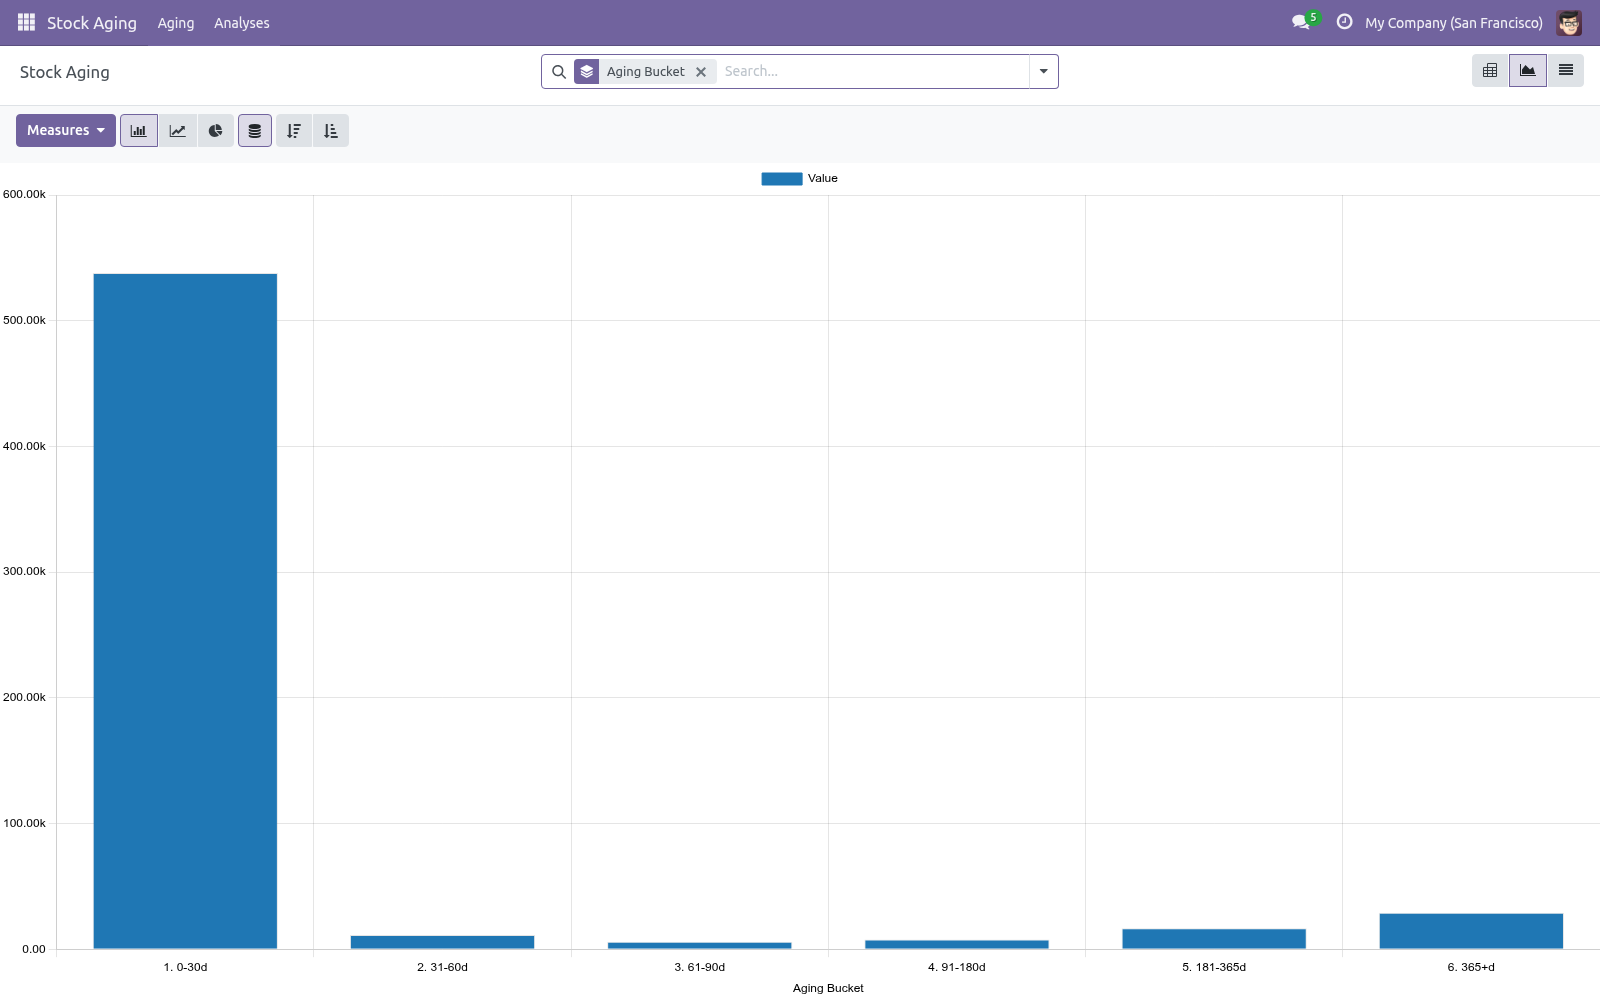The width and height of the screenshot is (1600, 1000).
Task: Select pie chart mode
Action: coord(215,131)
